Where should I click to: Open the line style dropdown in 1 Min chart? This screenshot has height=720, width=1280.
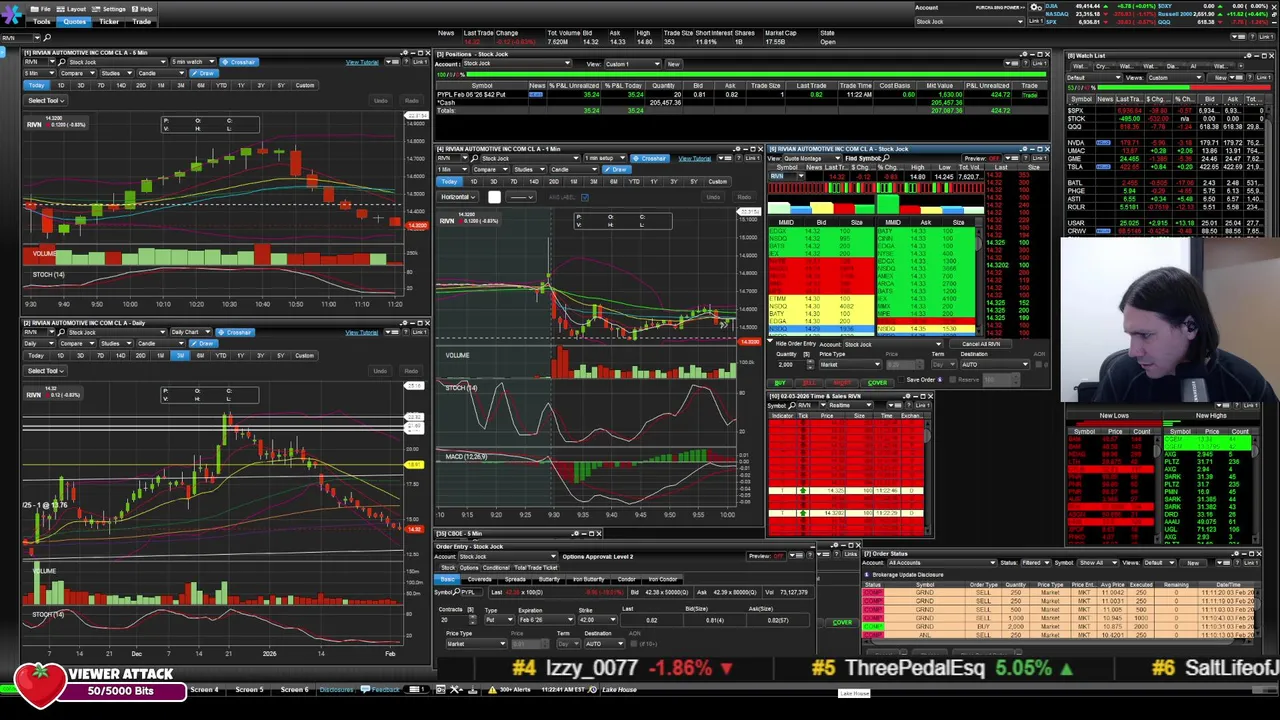click(x=522, y=197)
